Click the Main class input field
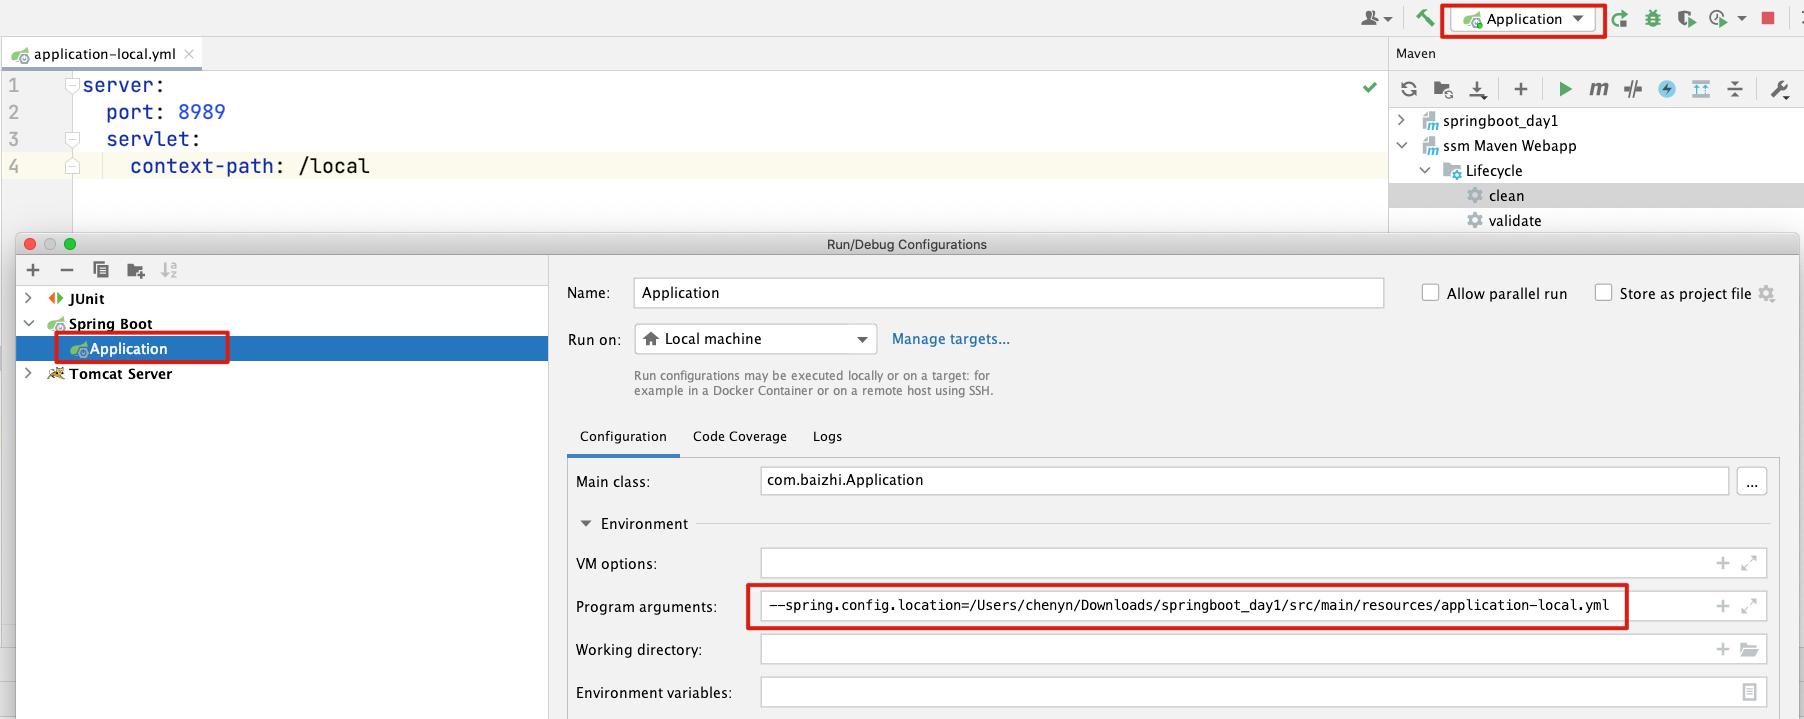This screenshot has width=1804, height=719. [x=1244, y=481]
